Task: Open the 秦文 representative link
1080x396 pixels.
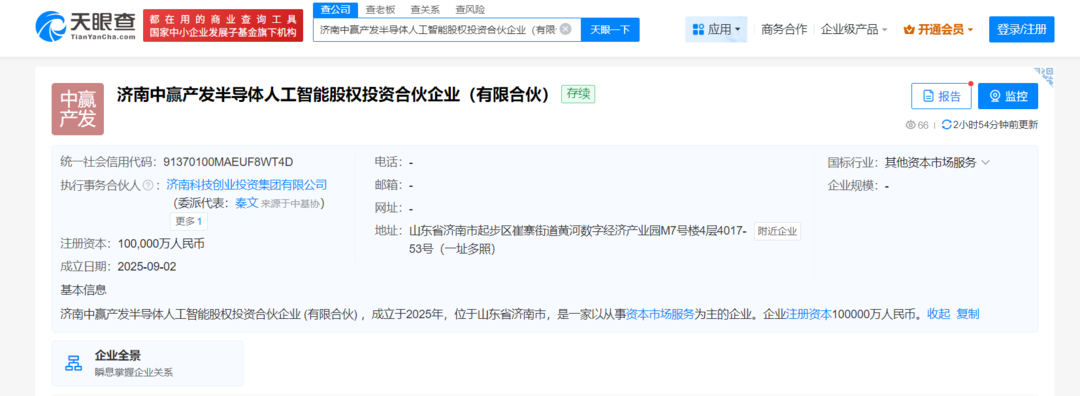Action: [246, 203]
